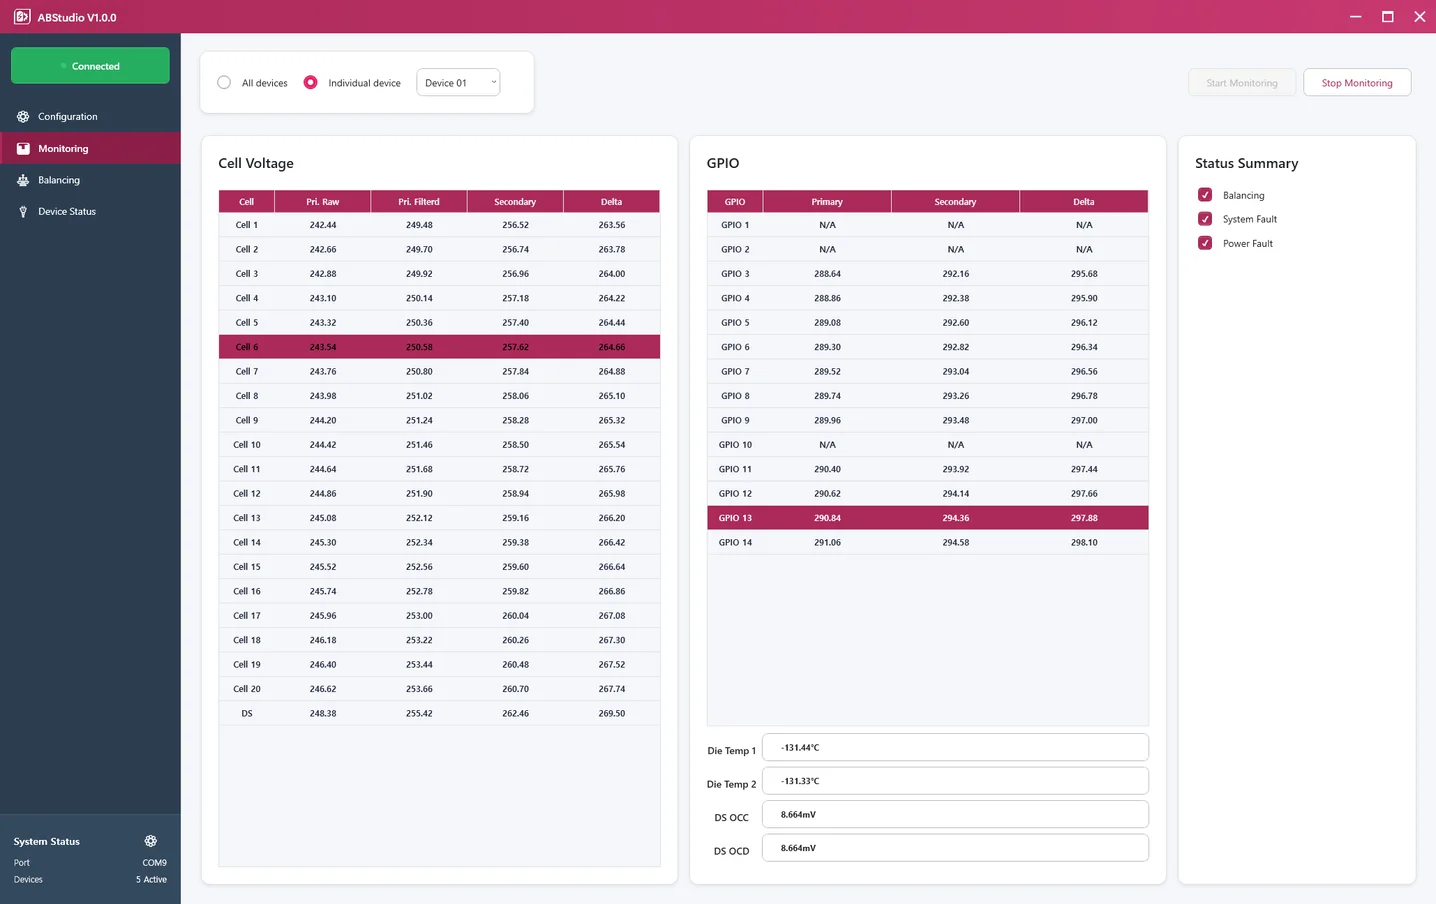The width and height of the screenshot is (1436, 904).
Task: Select the Cell 10 row in table
Action: tap(439, 445)
